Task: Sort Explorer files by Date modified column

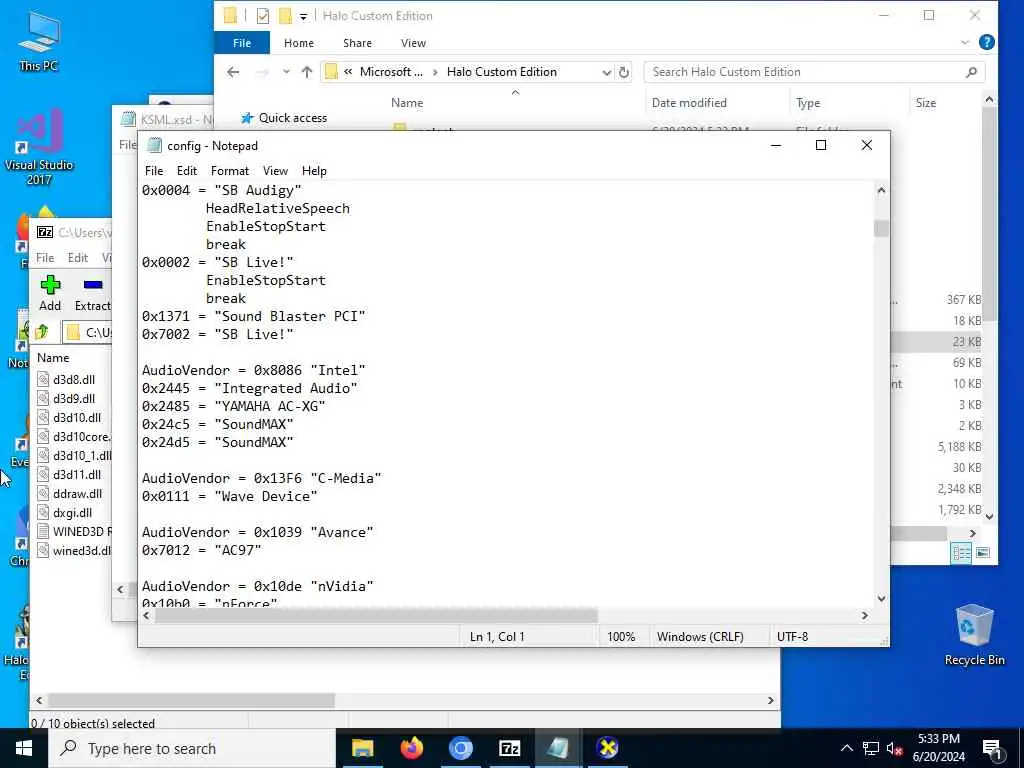Action: (689, 103)
